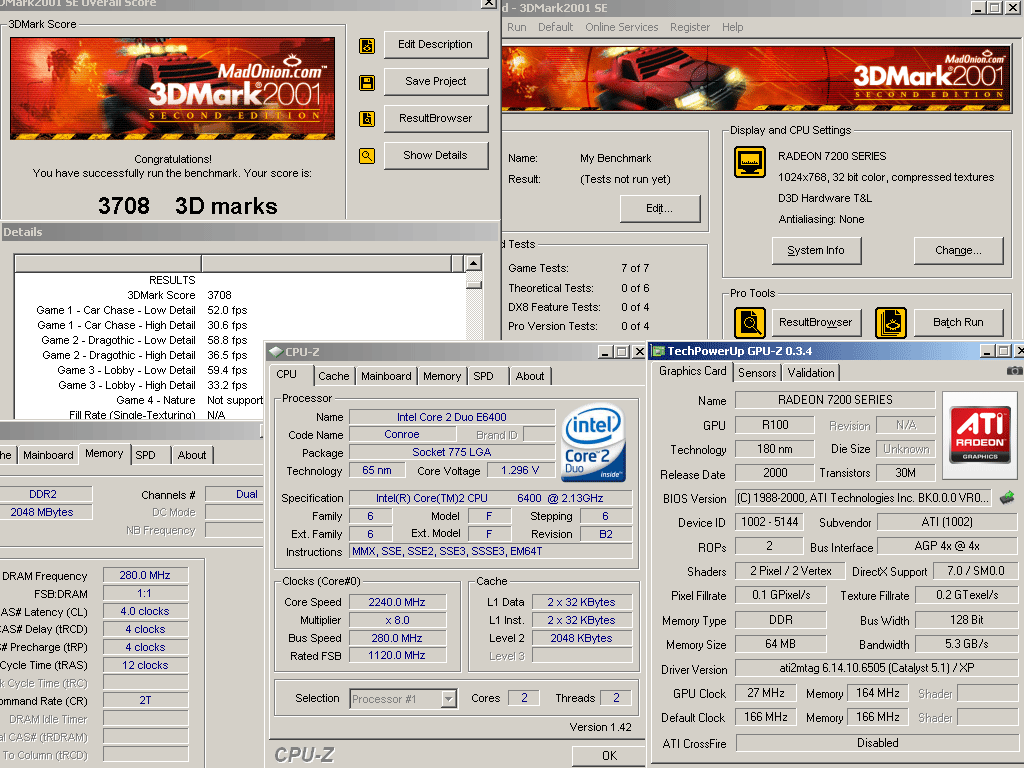Click the GPU Clock value 27 MHz
Screen dimensions: 1024x768
click(766, 693)
